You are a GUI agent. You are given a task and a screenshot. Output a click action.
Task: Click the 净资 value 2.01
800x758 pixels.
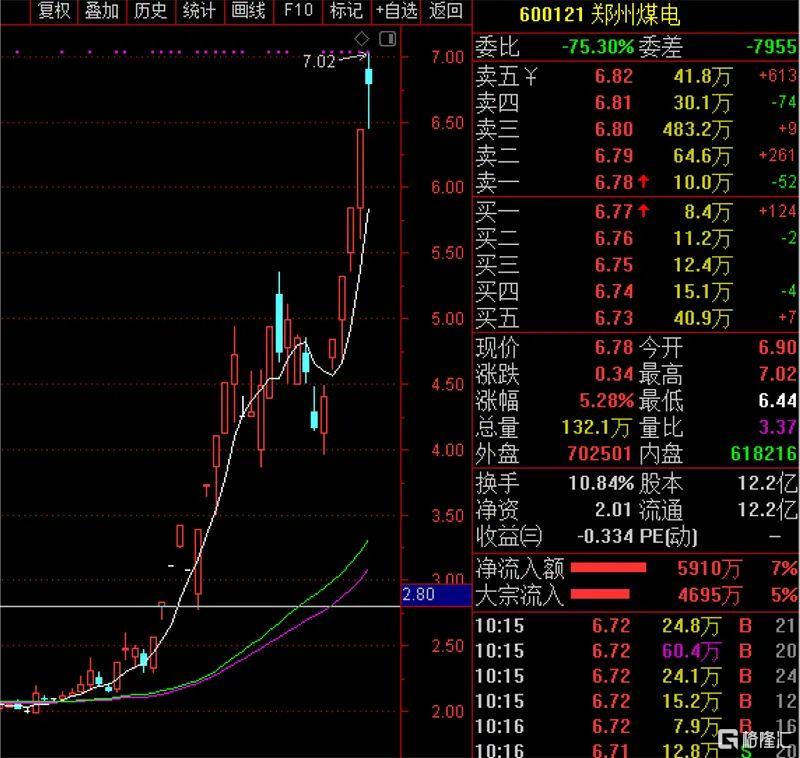click(x=614, y=510)
